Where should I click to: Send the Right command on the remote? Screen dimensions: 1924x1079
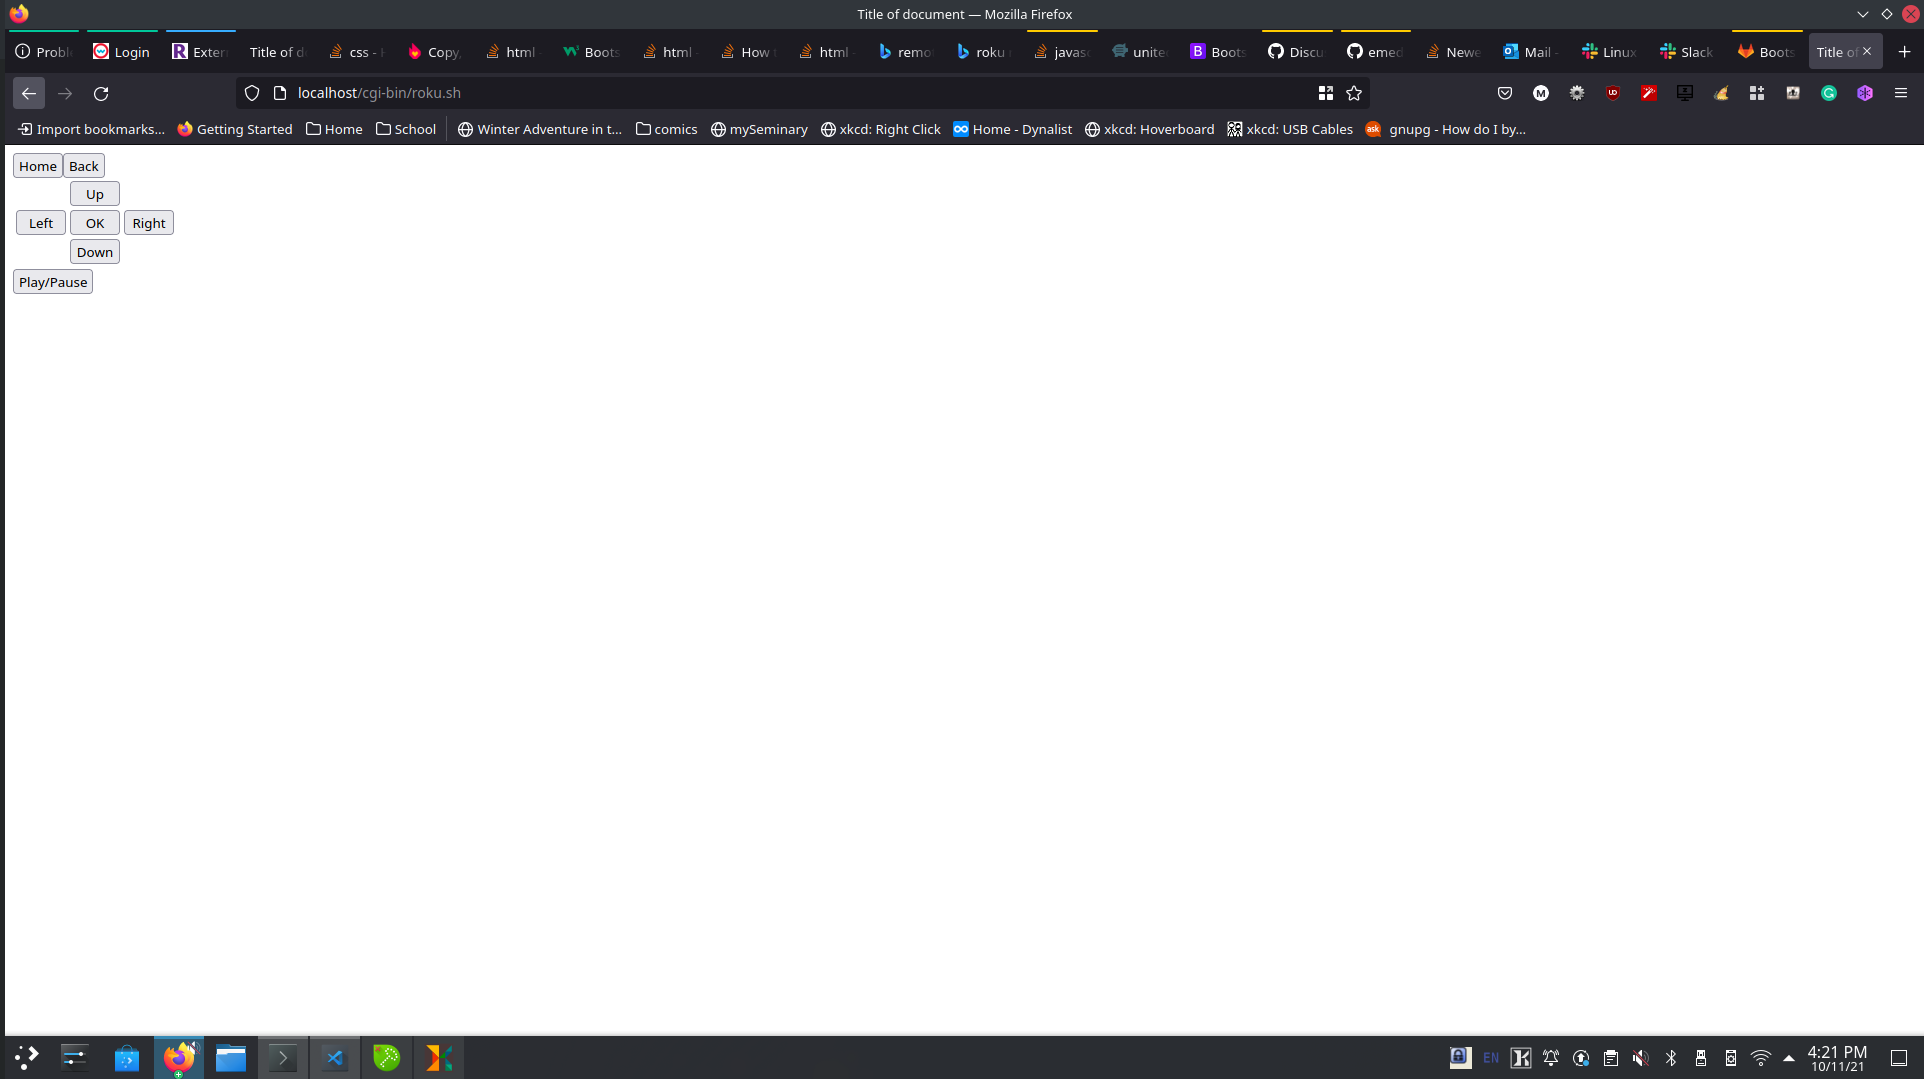149,223
